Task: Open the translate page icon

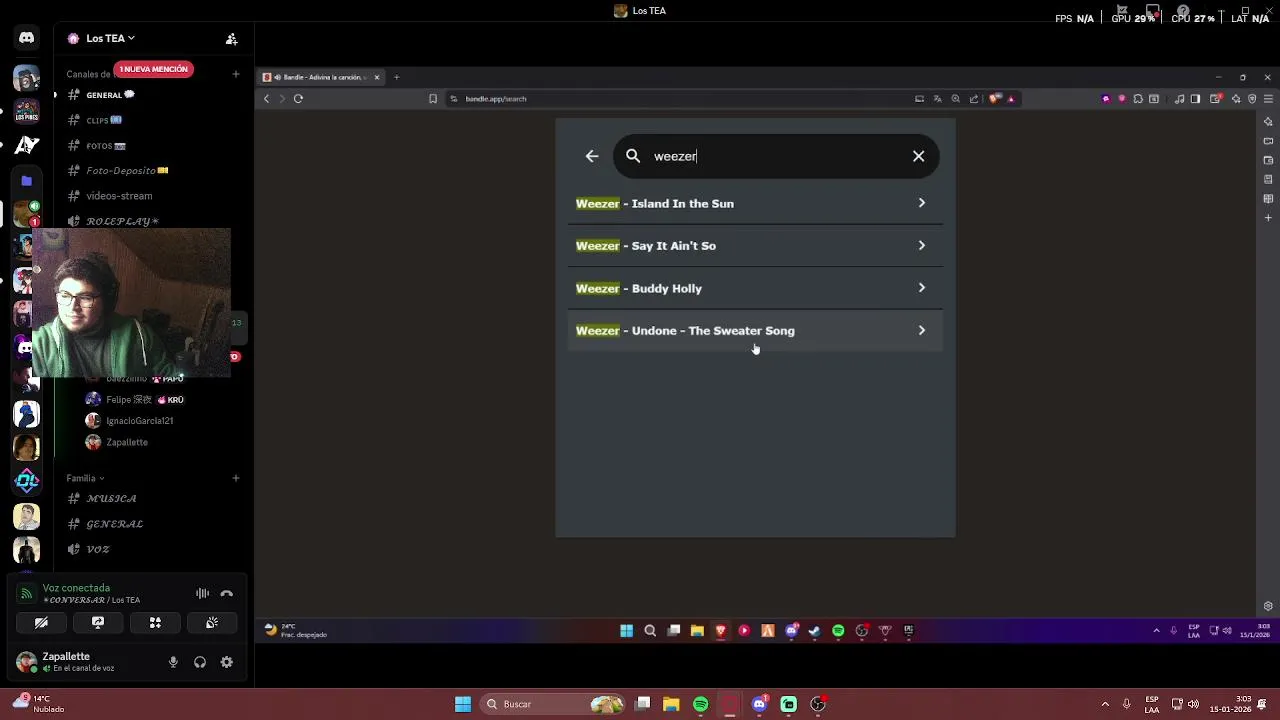Action: click(x=937, y=98)
